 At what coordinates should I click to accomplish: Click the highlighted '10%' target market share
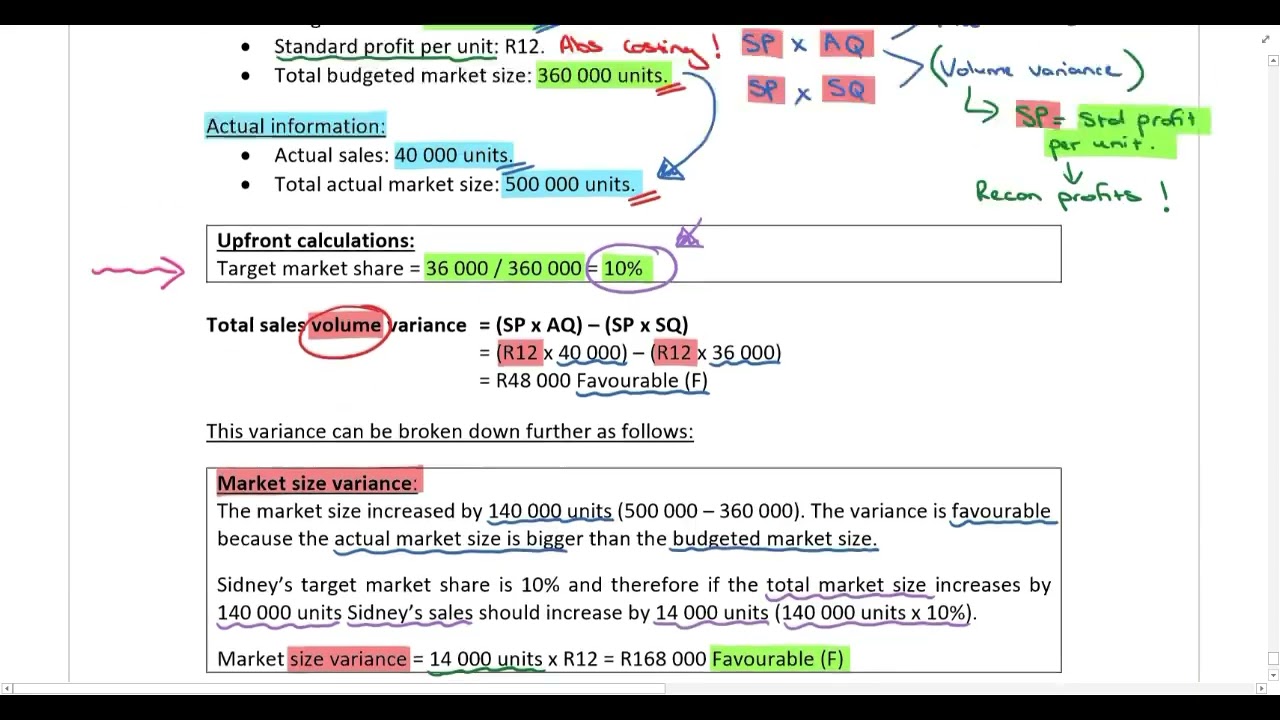click(623, 269)
